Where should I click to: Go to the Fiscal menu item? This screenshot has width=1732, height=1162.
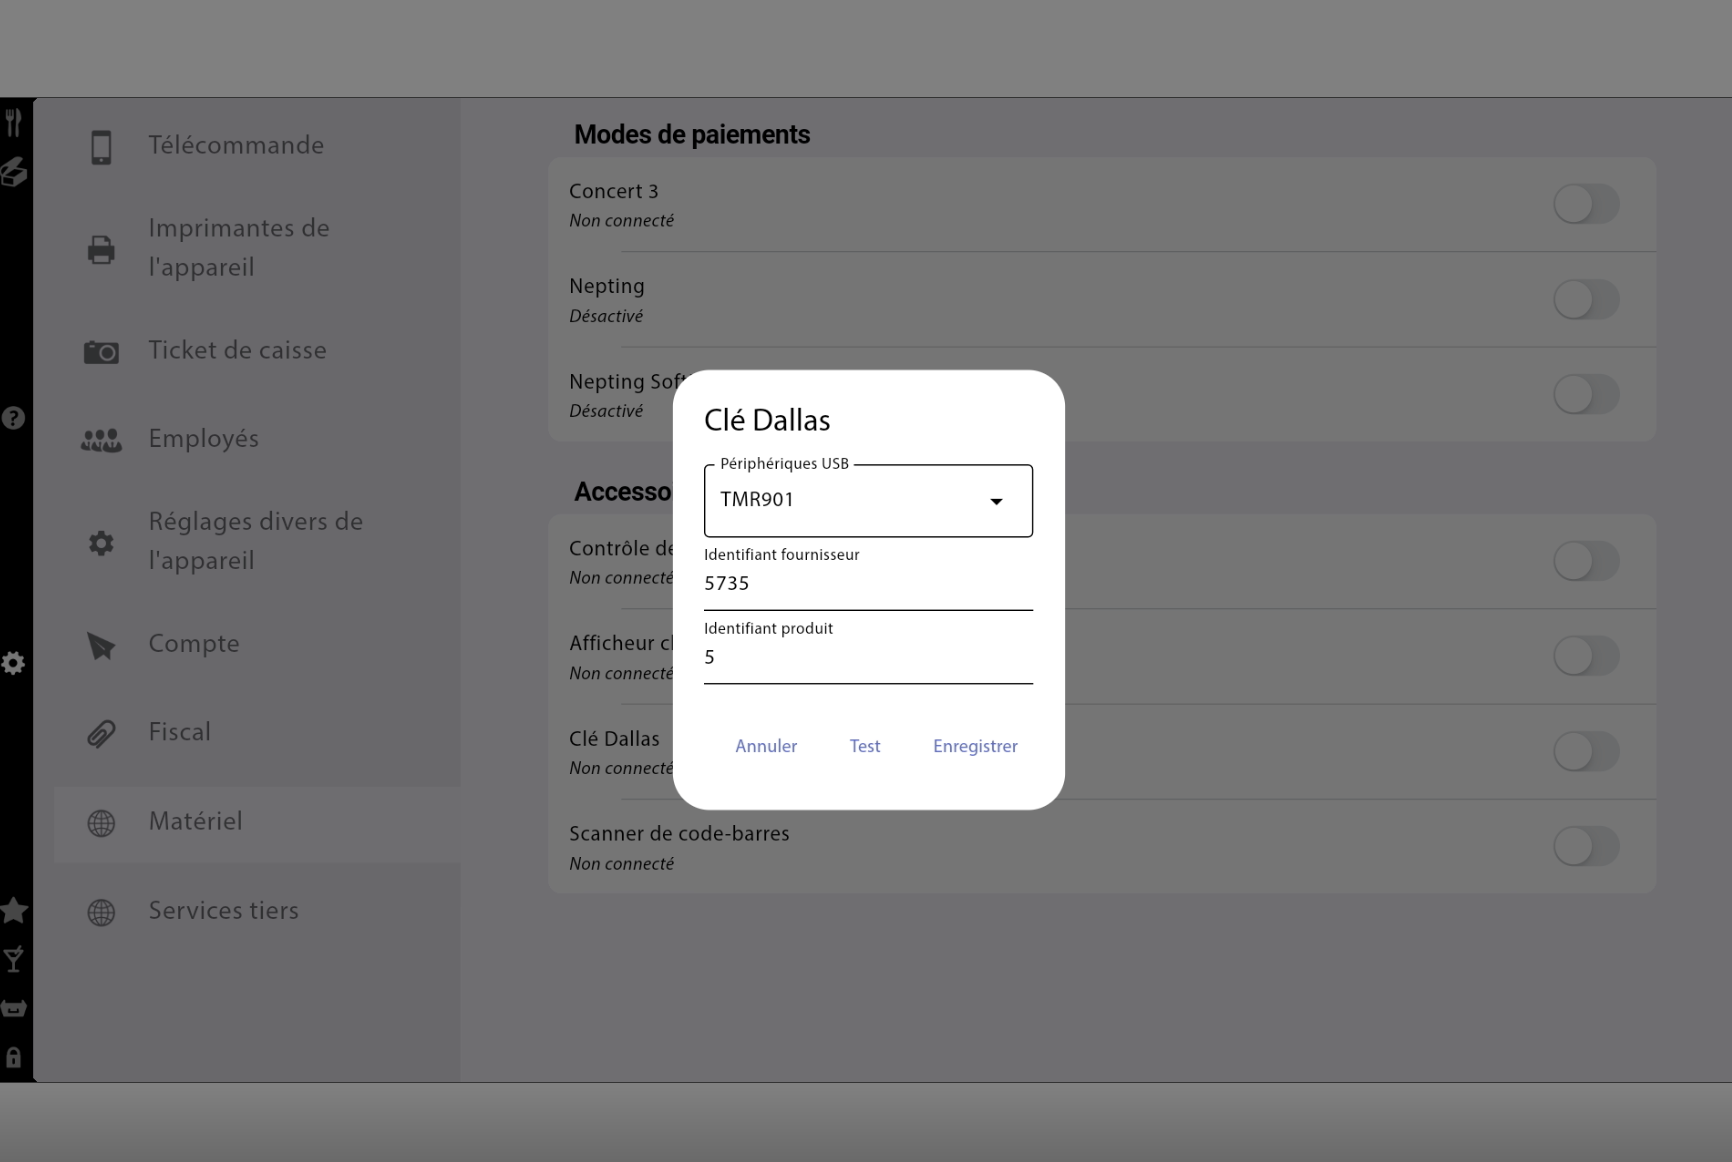(180, 732)
